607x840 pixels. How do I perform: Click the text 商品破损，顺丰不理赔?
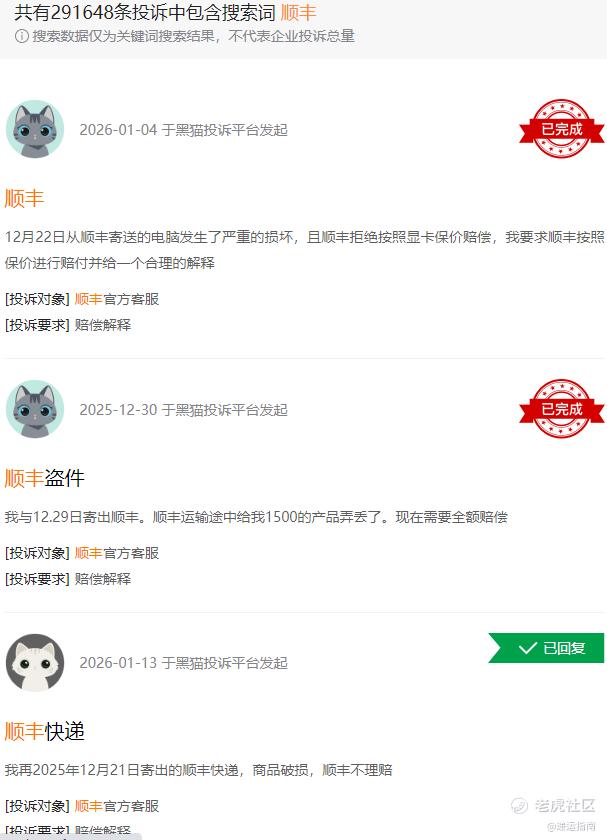pos(323,770)
